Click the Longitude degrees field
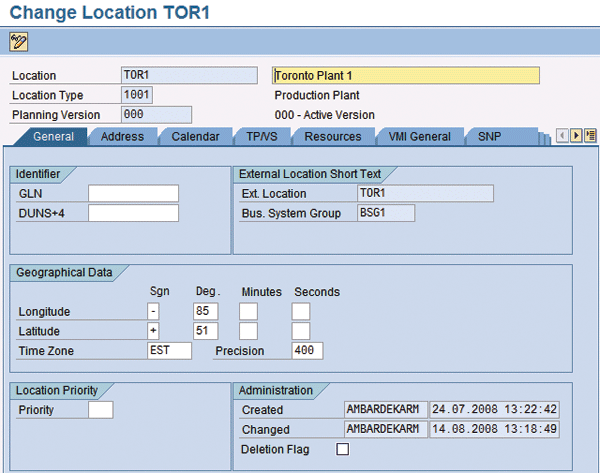 click(205, 312)
